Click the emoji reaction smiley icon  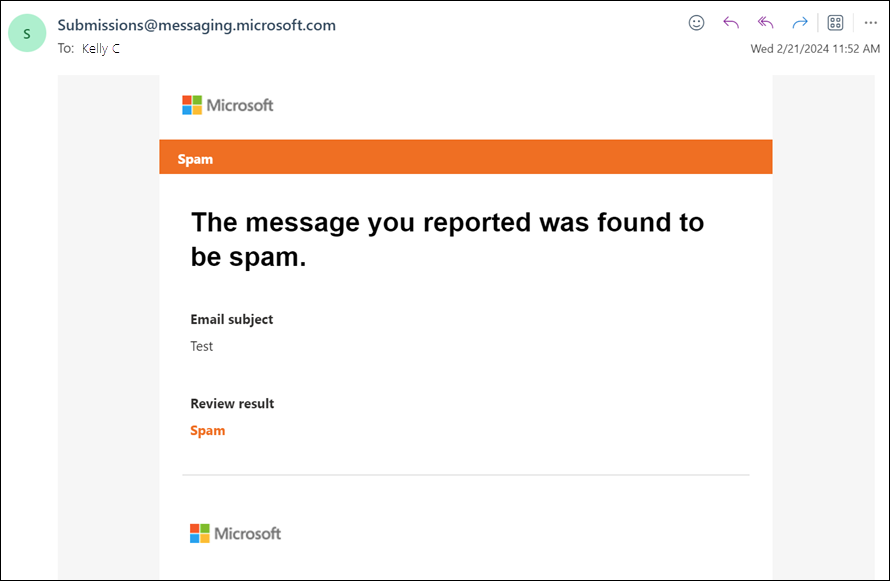pos(697,23)
